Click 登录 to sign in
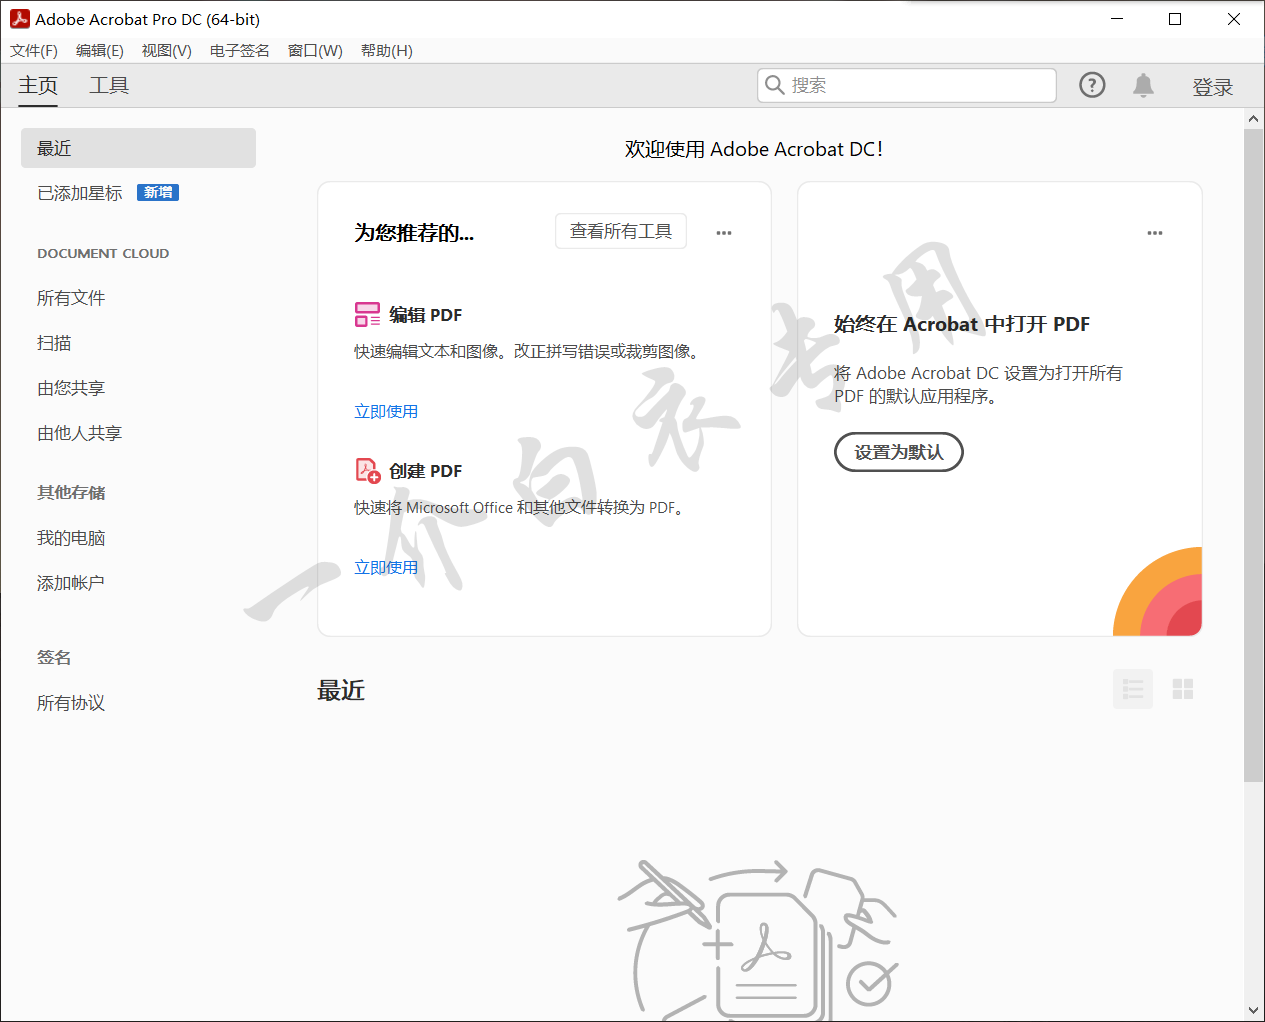The image size is (1265, 1022). tap(1213, 87)
